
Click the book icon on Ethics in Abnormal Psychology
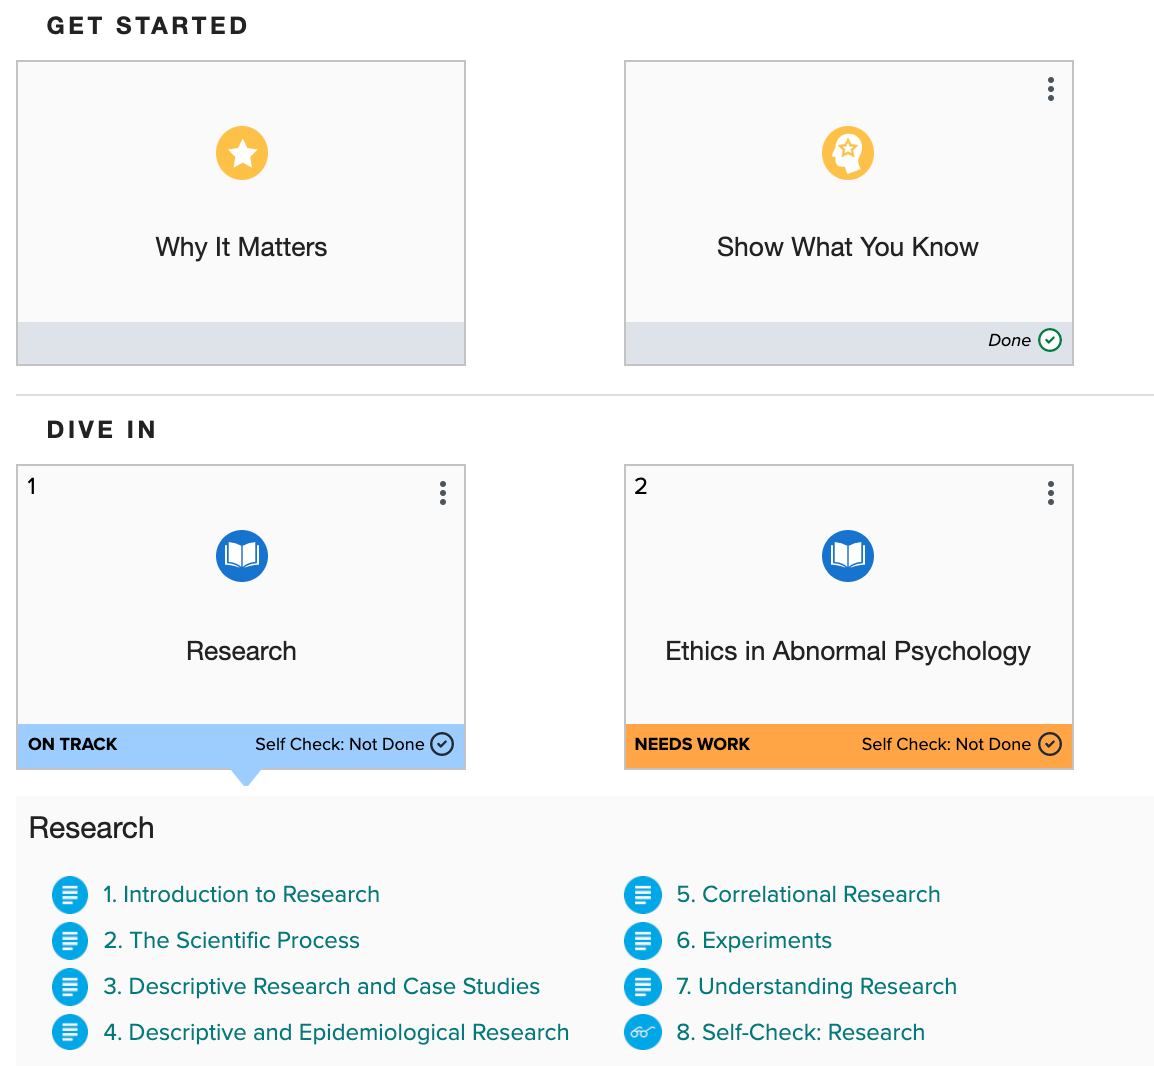(847, 556)
